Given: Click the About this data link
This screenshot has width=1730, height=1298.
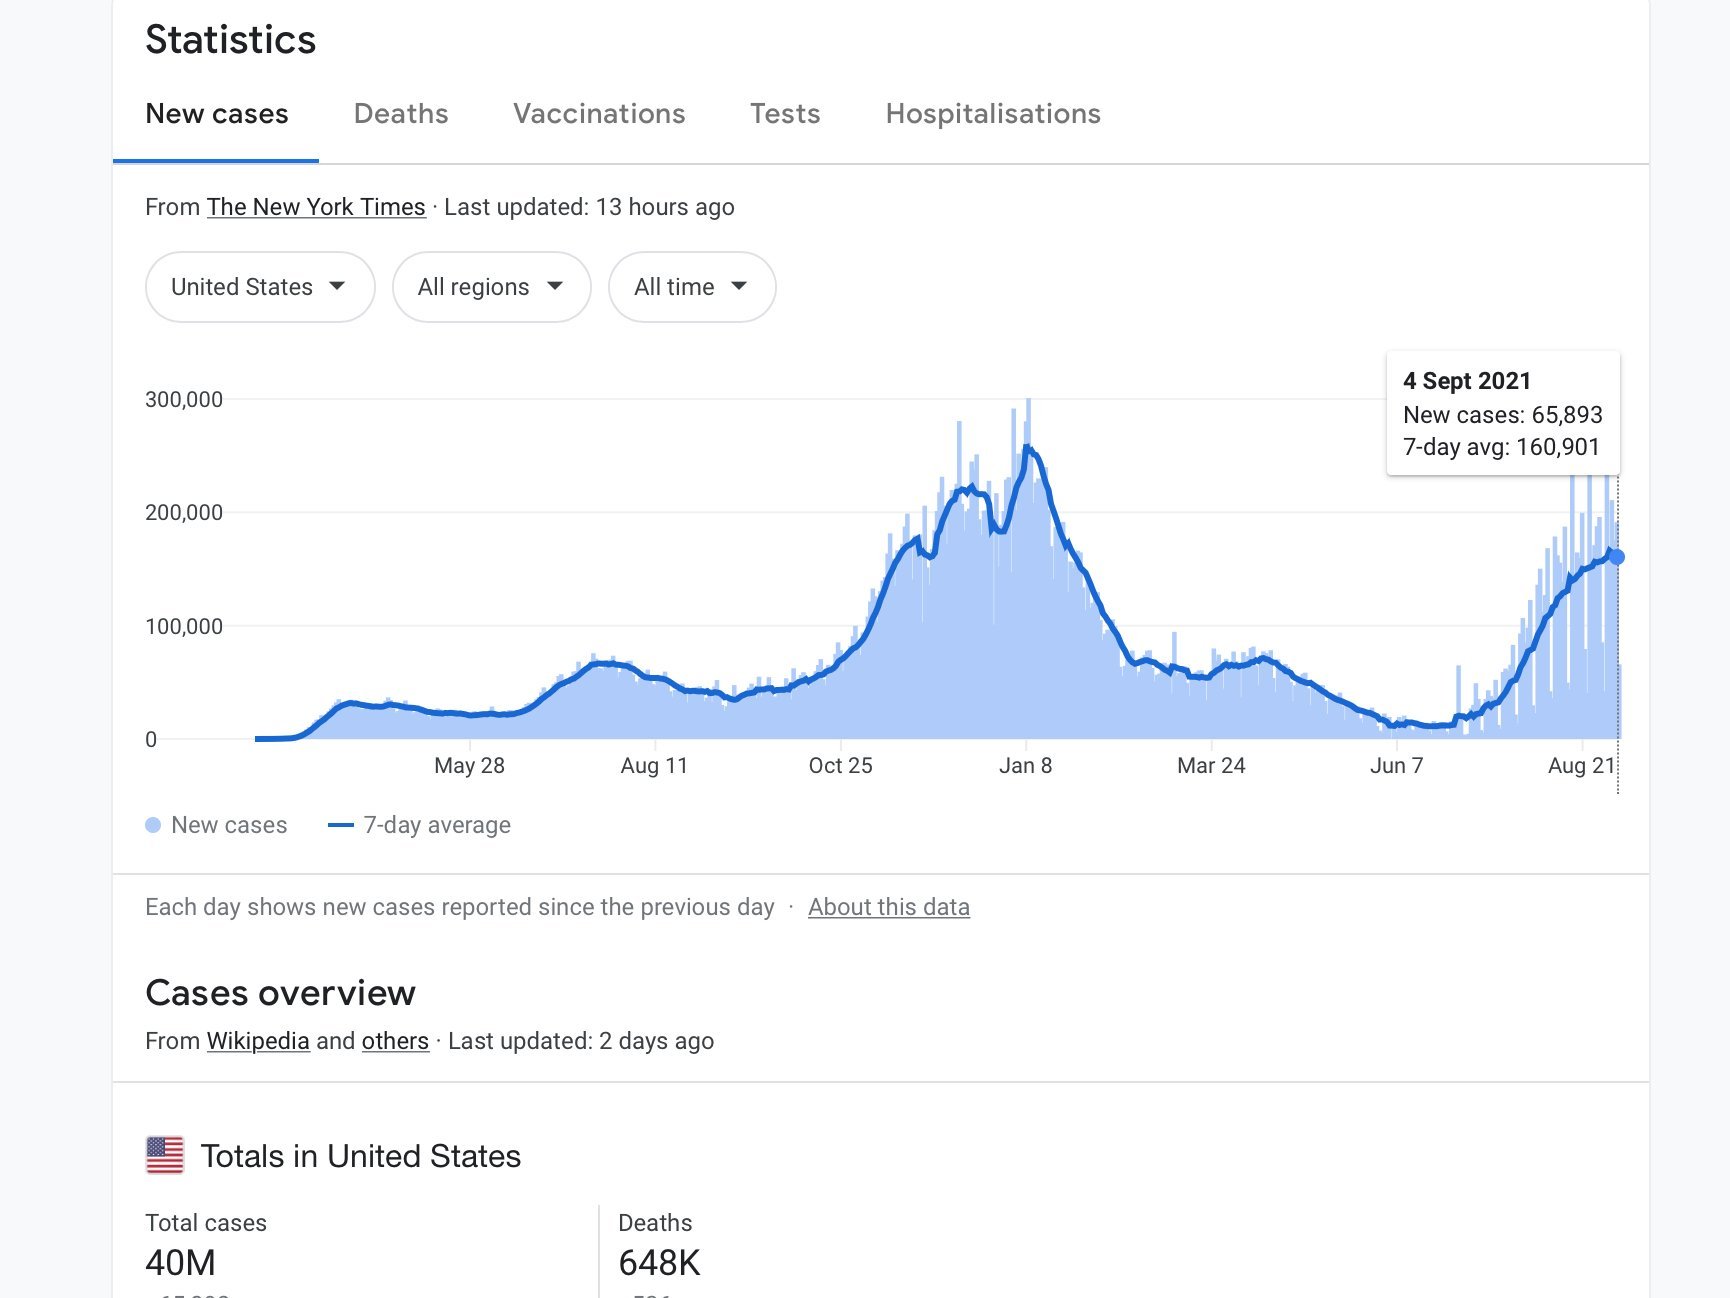Looking at the screenshot, I should 888,907.
